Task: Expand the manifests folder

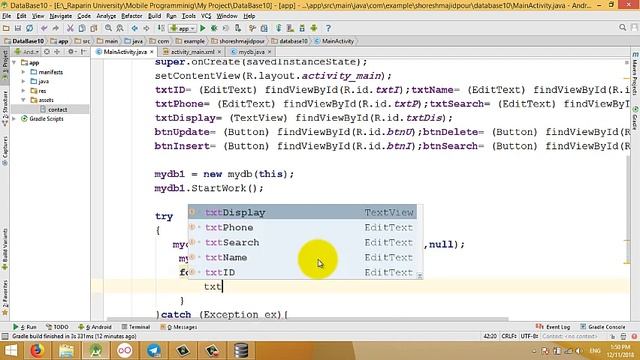Action: point(23,72)
